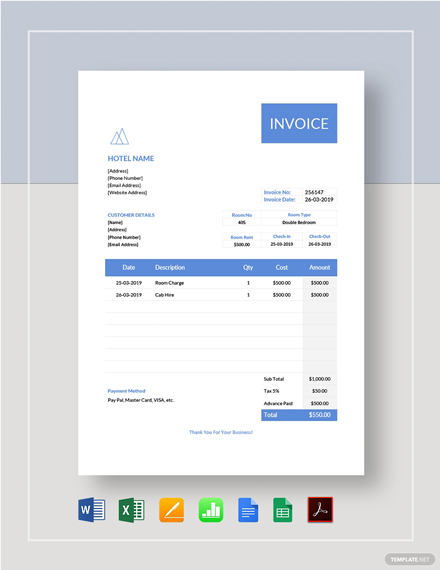Image resolution: width=440 pixels, height=570 pixels.
Task: Click the triangular hotel logo icon
Action: click(120, 137)
